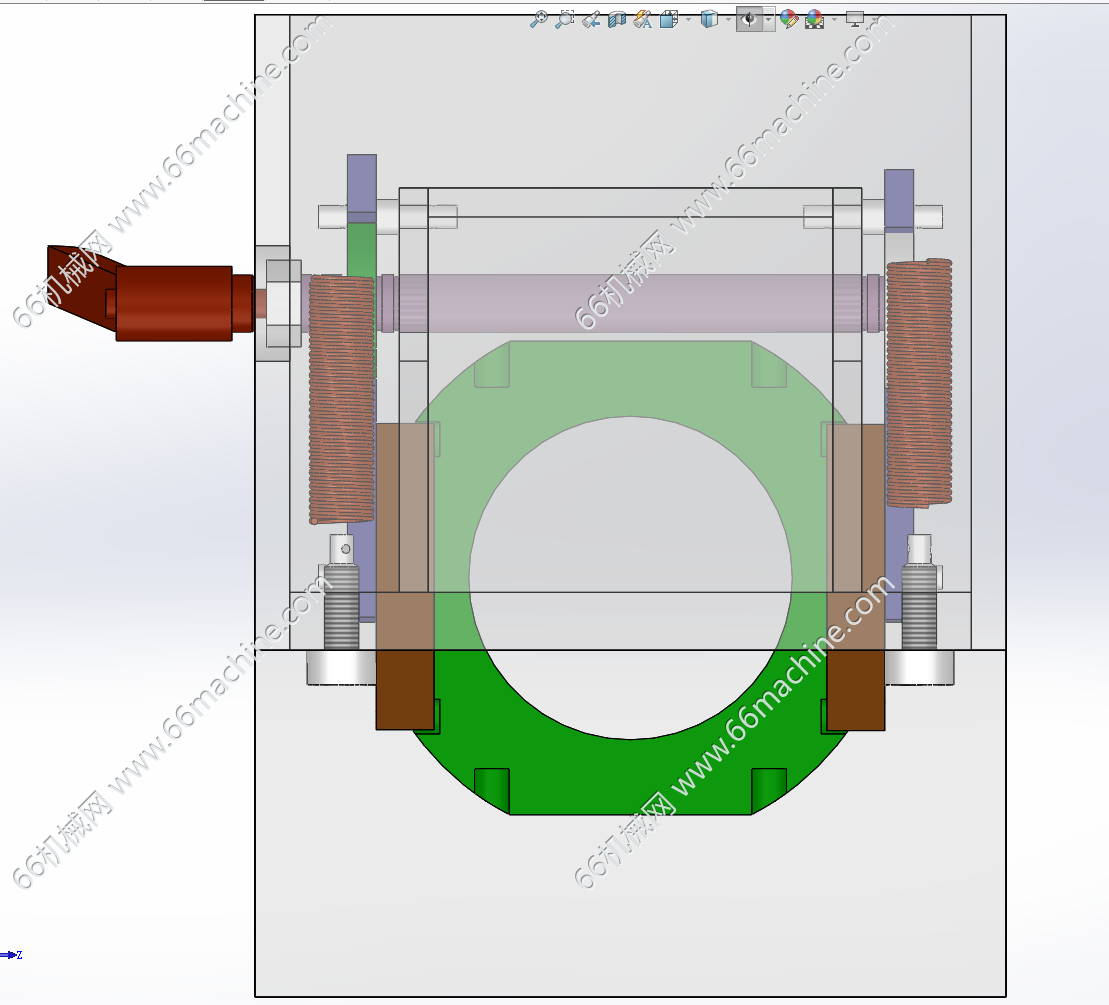Expand the Display Style dropdown arrow
1109x1005 pixels.
click(x=728, y=20)
